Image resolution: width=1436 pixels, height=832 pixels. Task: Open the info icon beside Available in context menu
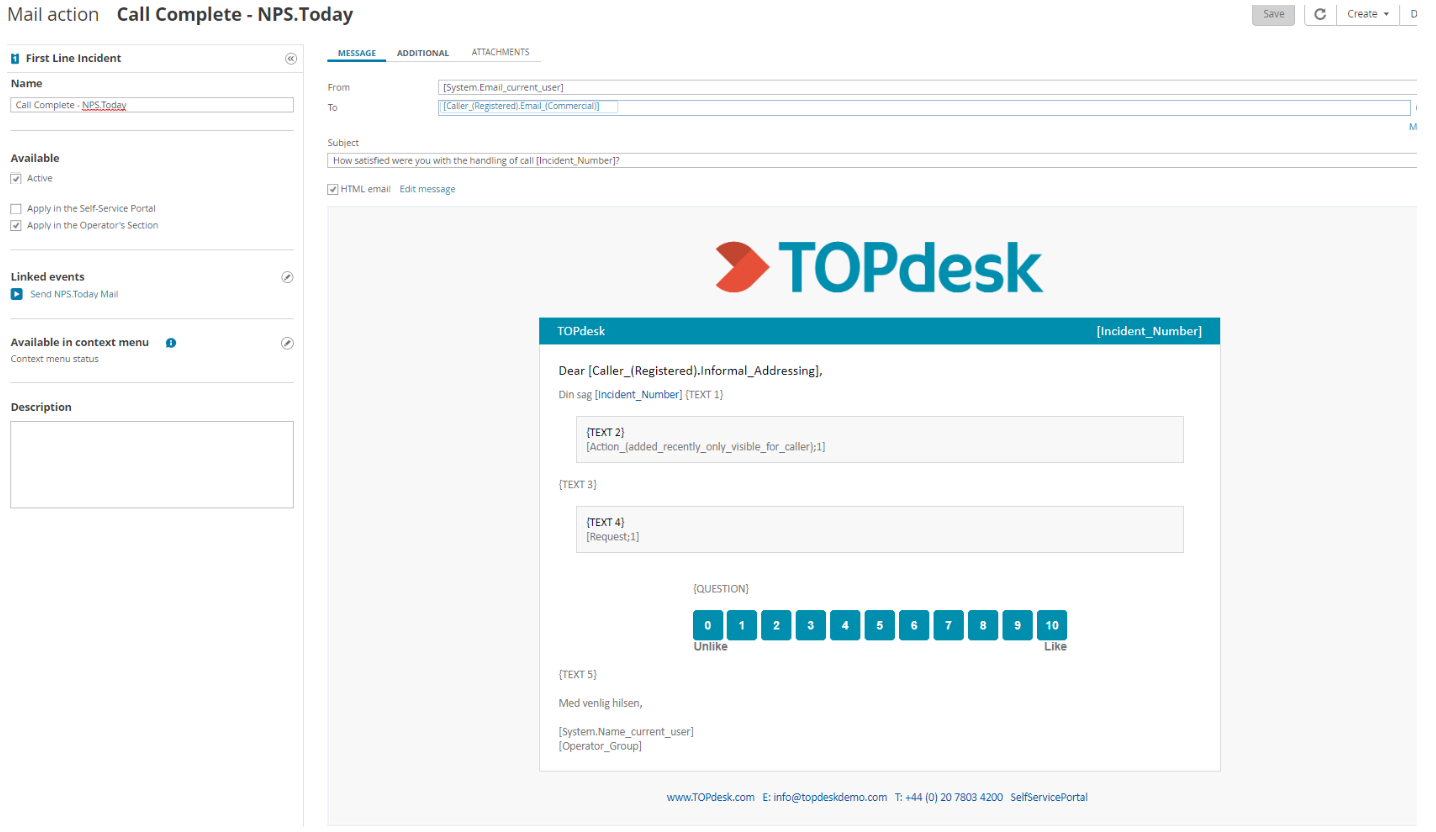pyautogui.click(x=170, y=342)
